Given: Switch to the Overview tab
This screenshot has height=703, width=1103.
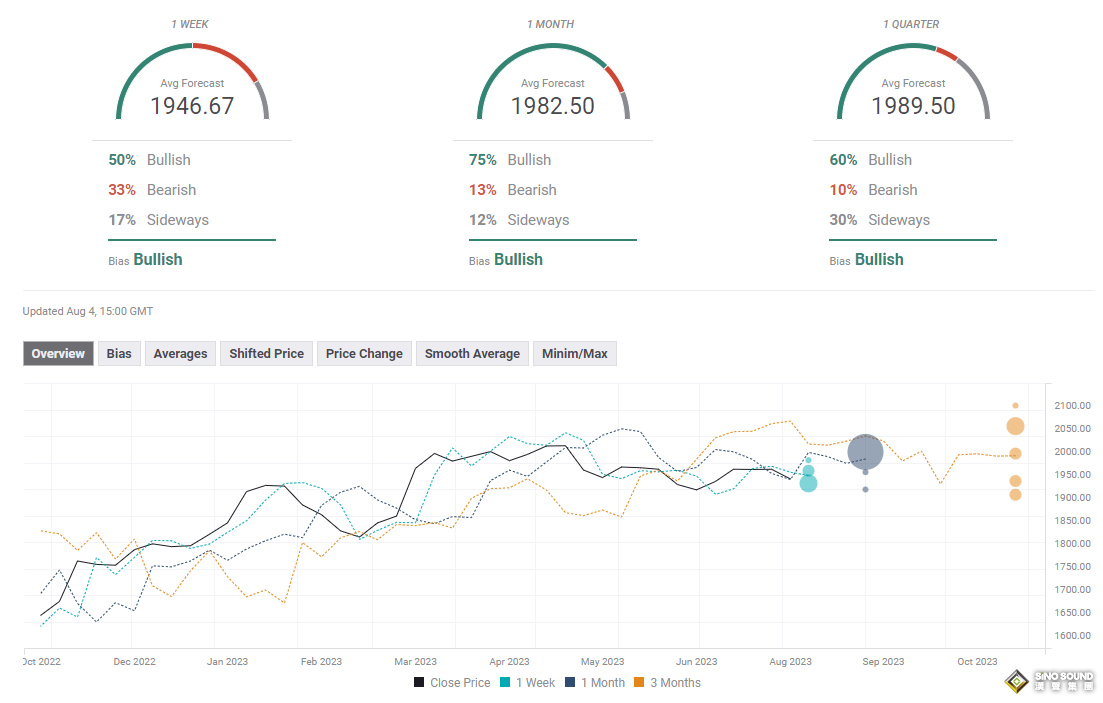Looking at the screenshot, I should (x=58, y=354).
